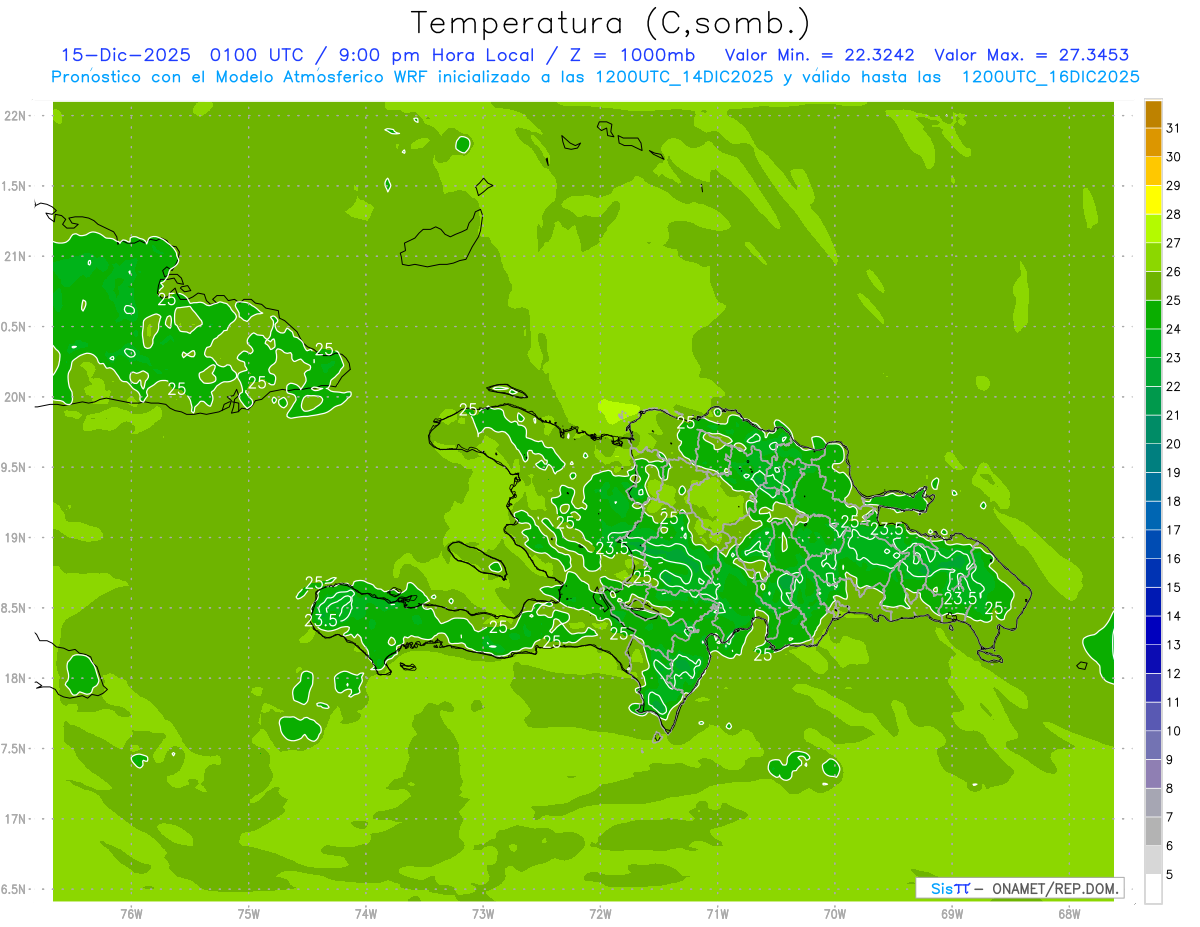The width and height of the screenshot is (1200, 927).
Task: Click the color scale label '24'
Action: (x=1174, y=329)
